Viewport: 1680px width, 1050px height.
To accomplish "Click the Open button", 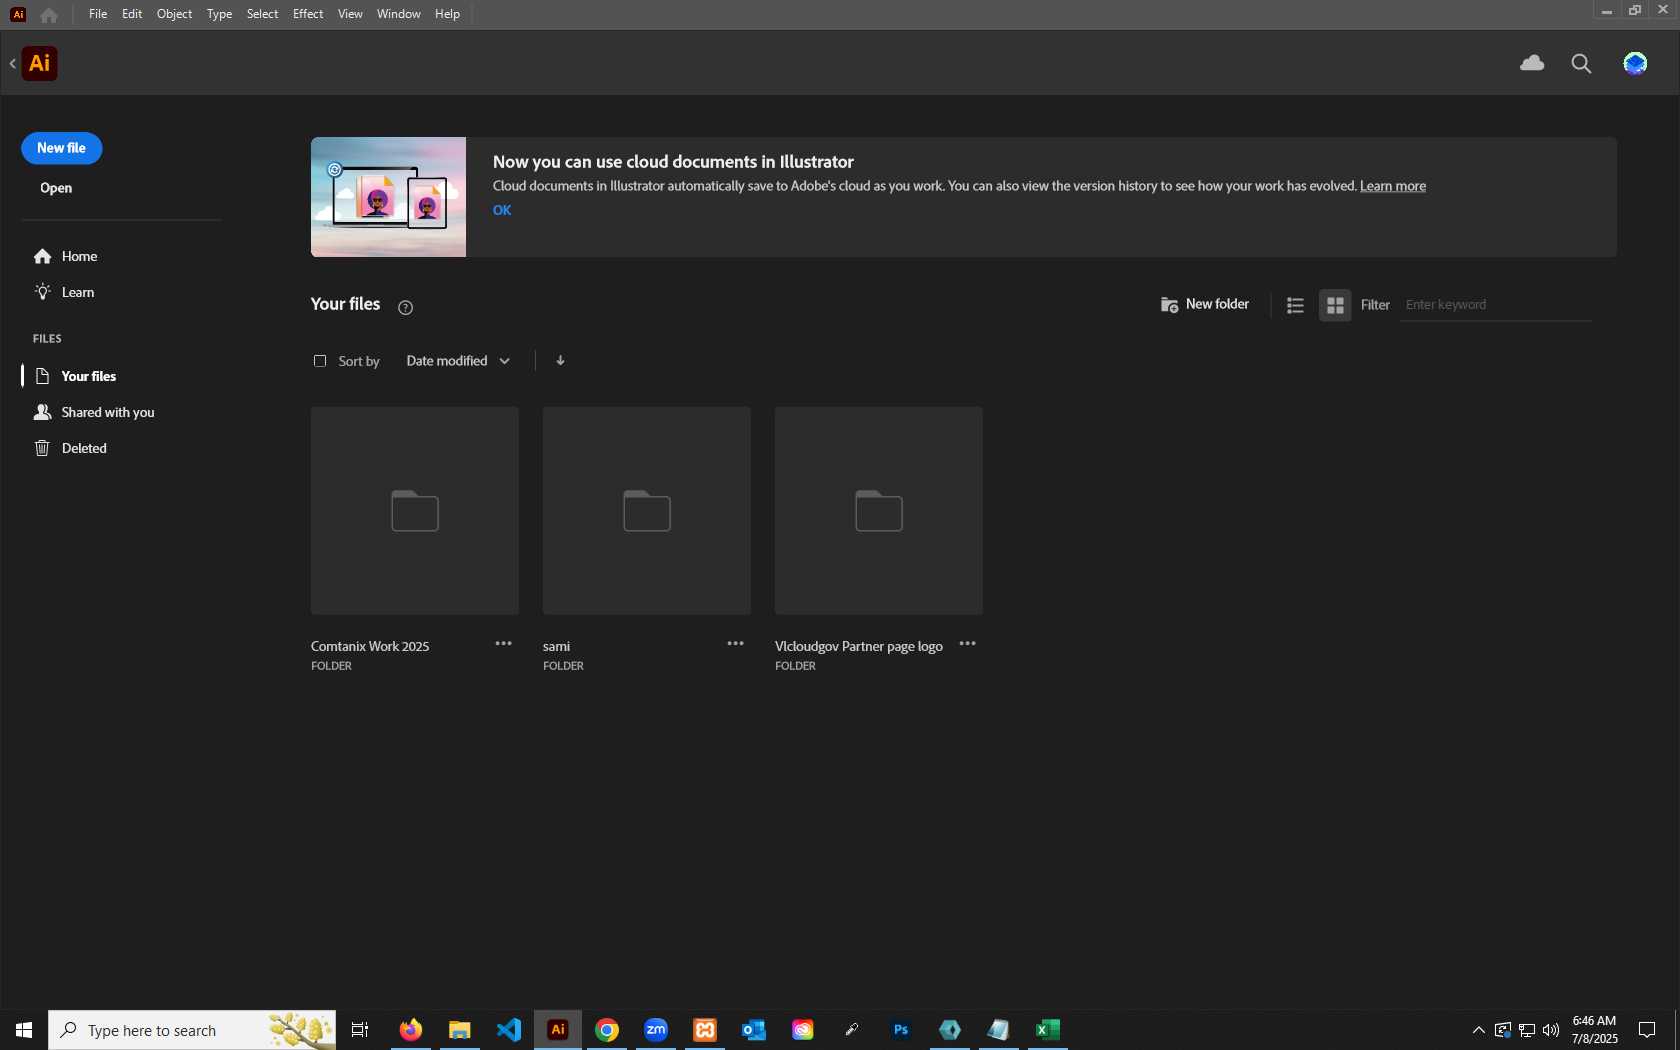I will pyautogui.click(x=56, y=188).
